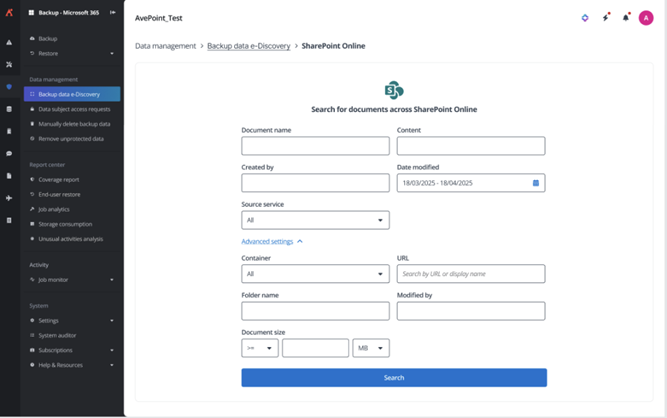Click the AvePoint logo in left rail
This screenshot has width=667, height=418.
pyautogui.click(x=9, y=12)
